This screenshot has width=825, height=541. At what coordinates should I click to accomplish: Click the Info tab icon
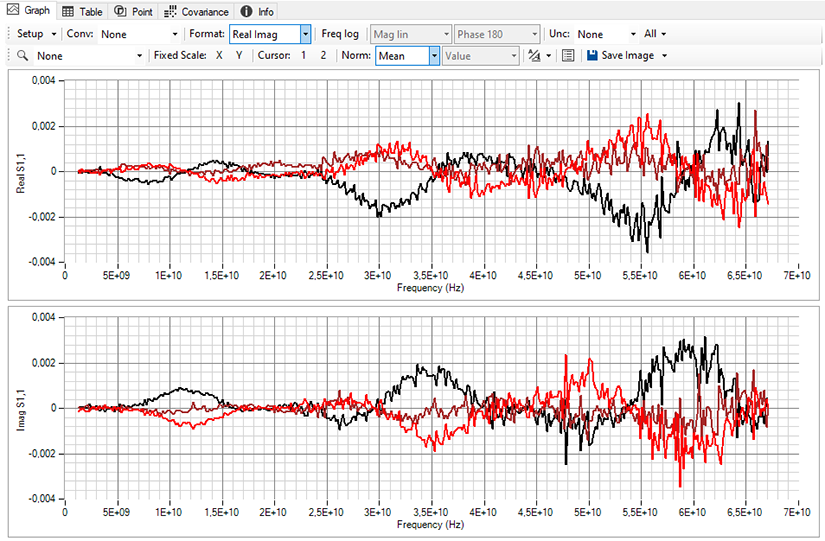click(246, 11)
